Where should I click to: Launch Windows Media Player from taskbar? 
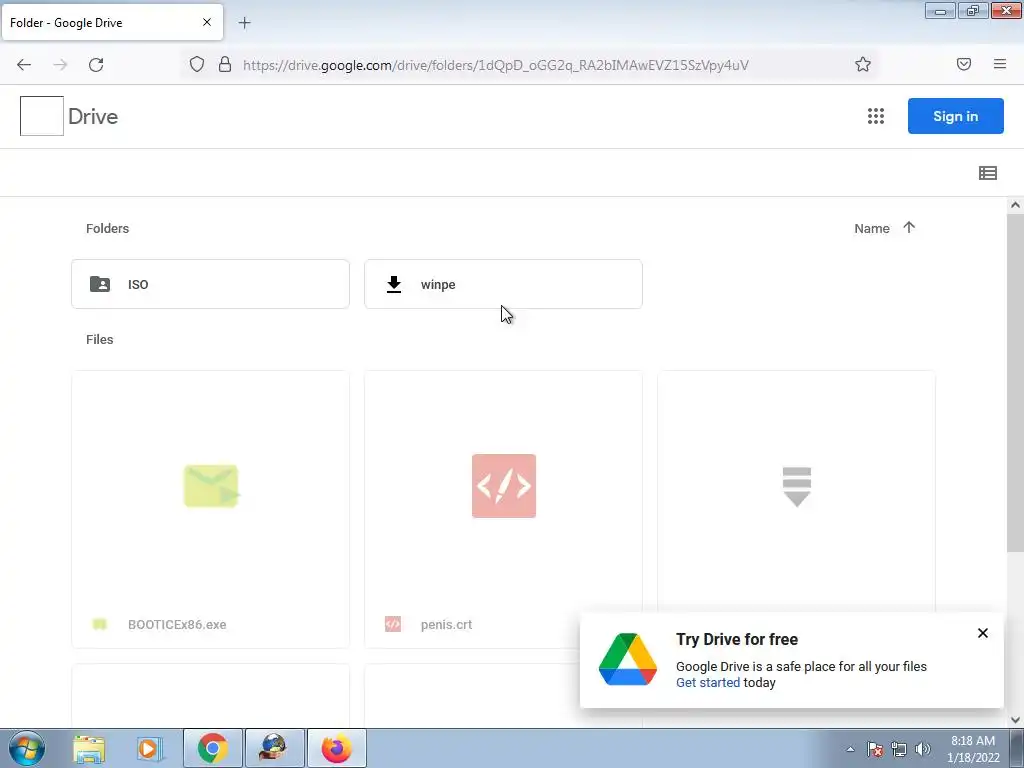click(150, 748)
